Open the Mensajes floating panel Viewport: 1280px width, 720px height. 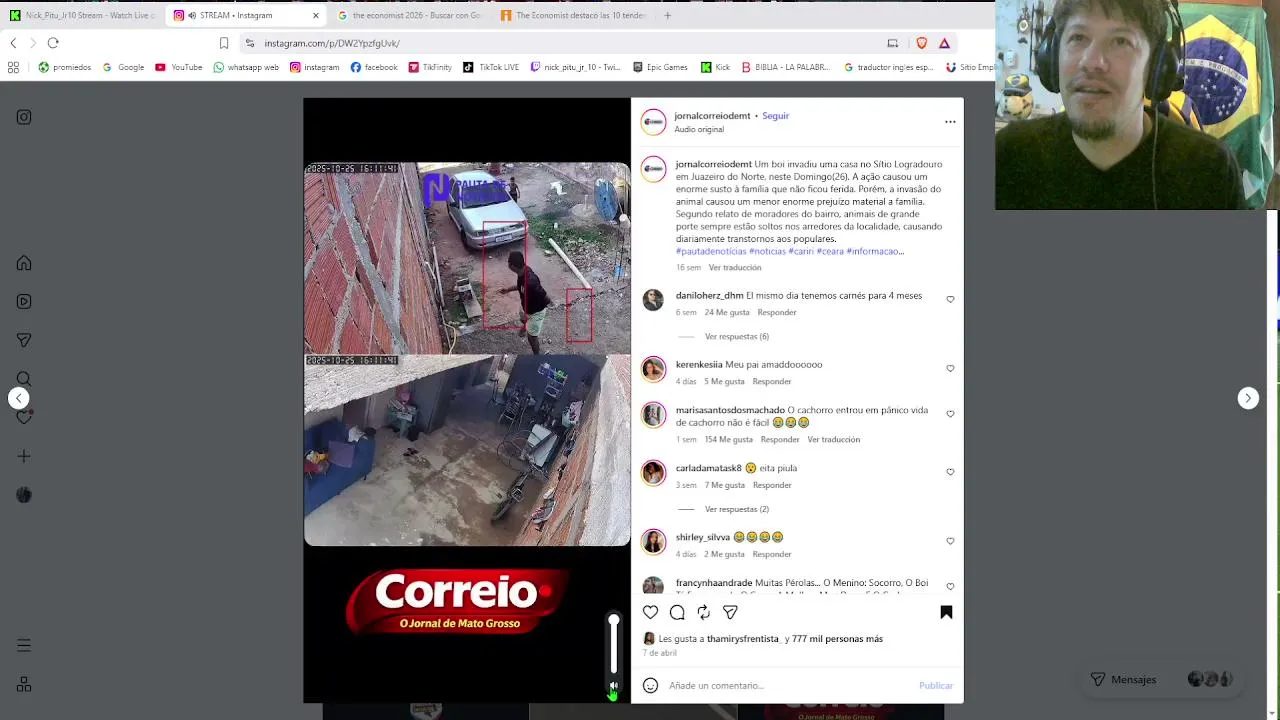pos(1163,679)
